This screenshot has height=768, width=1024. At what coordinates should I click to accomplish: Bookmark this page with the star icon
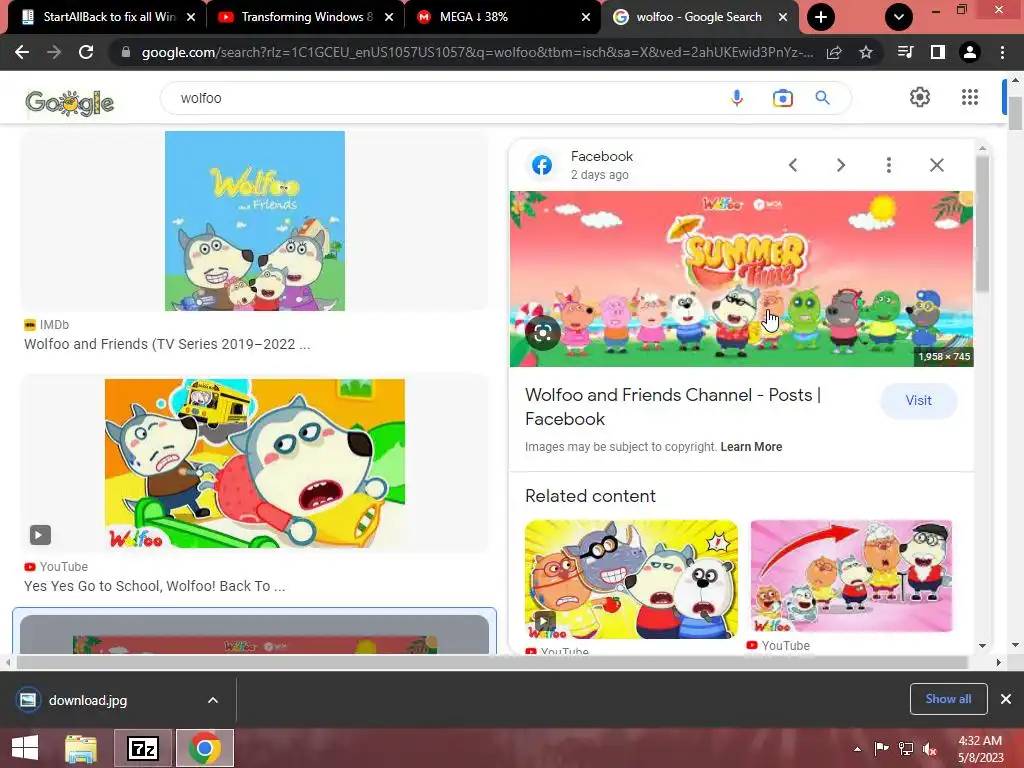click(866, 52)
